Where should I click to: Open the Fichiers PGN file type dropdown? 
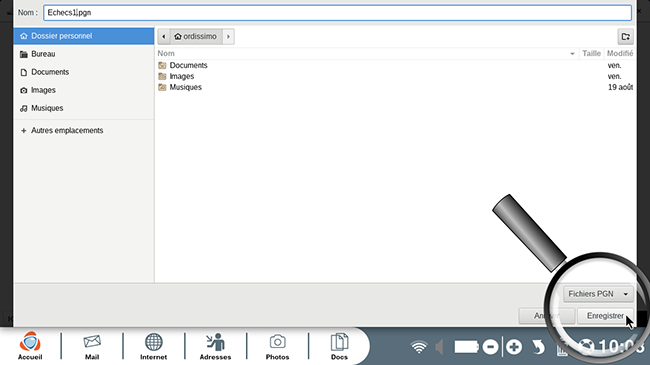coord(598,294)
